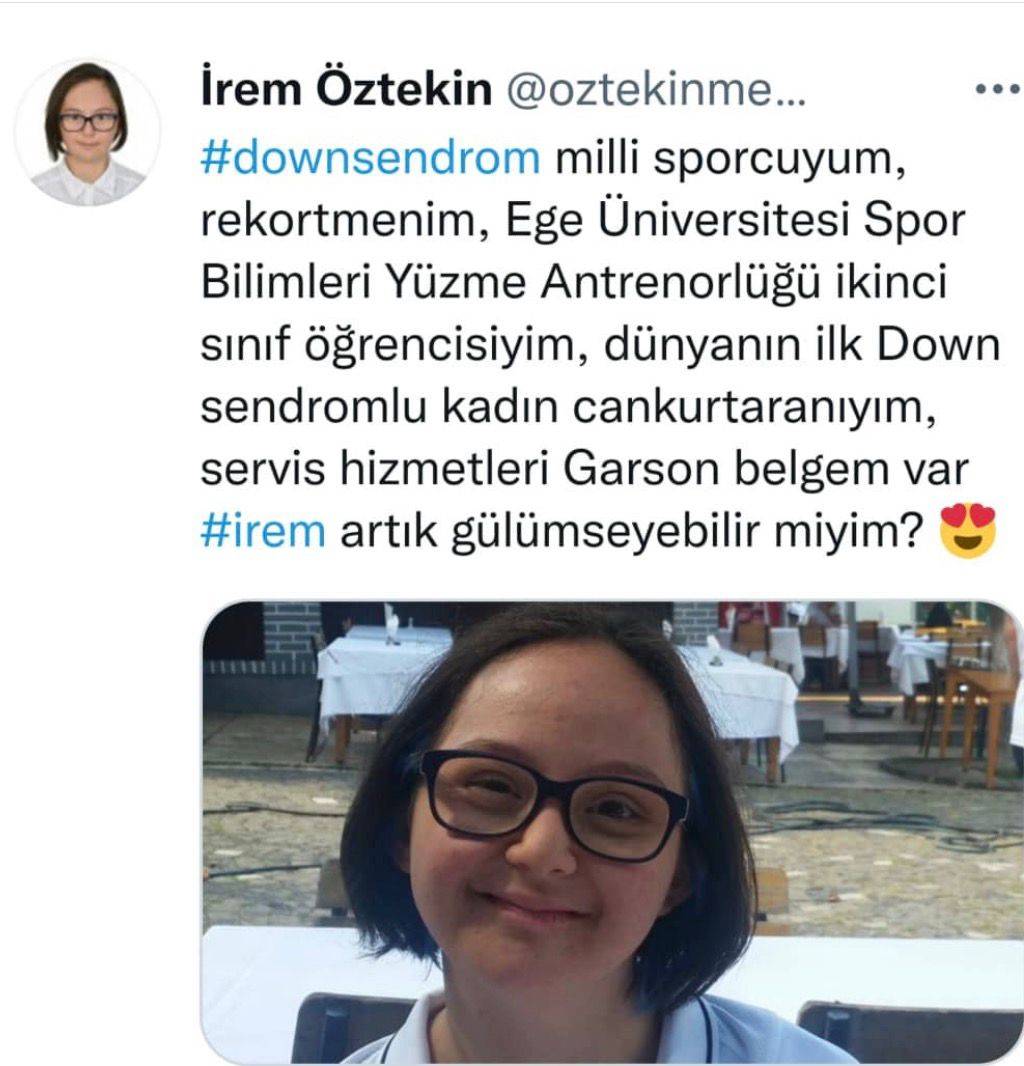
Task: Follow the #irem hashtag link
Action: [263, 531]
